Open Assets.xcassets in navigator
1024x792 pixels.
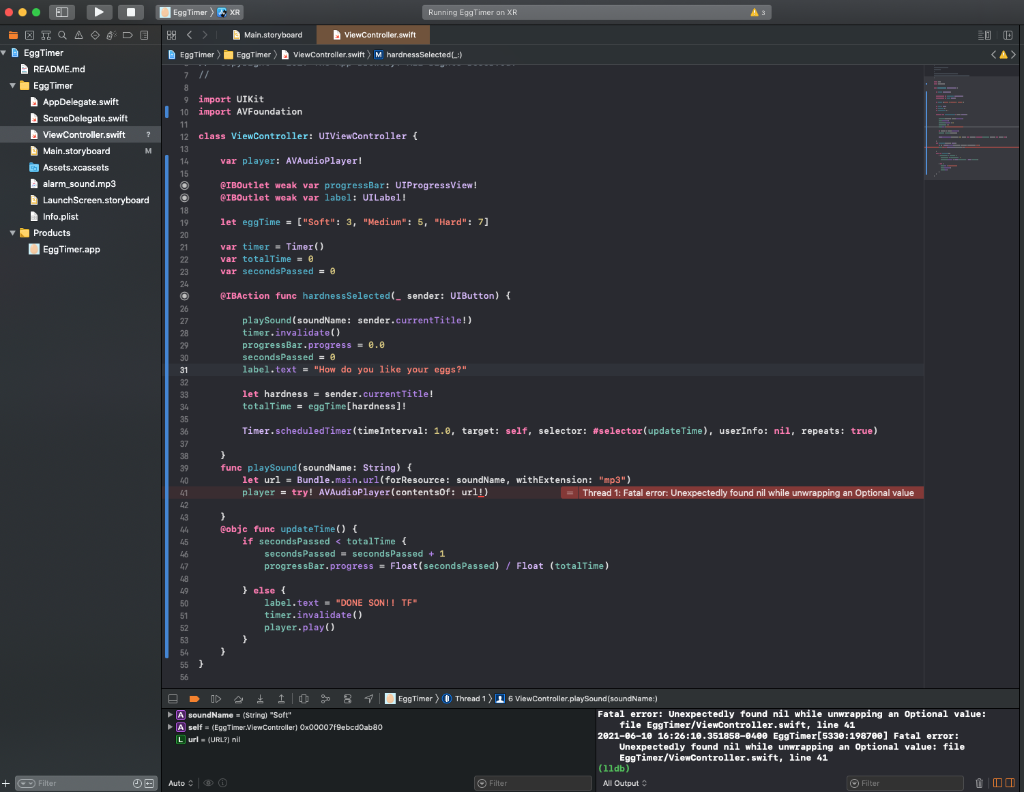click(x=69, y=168)
